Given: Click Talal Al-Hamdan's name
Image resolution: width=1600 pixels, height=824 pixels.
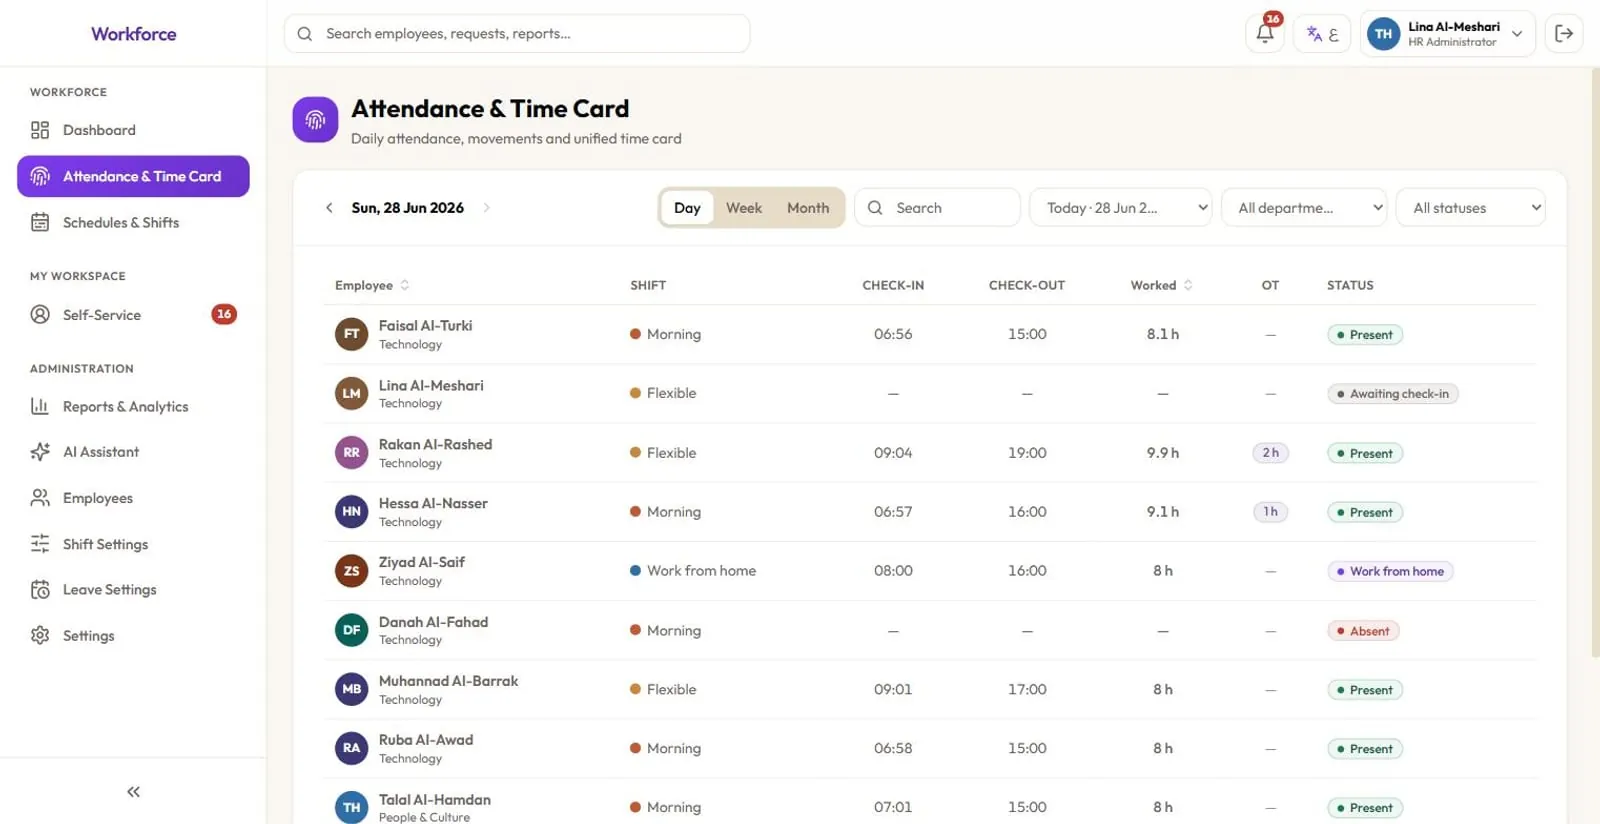Looking at the screenshot, I should 434,800.
